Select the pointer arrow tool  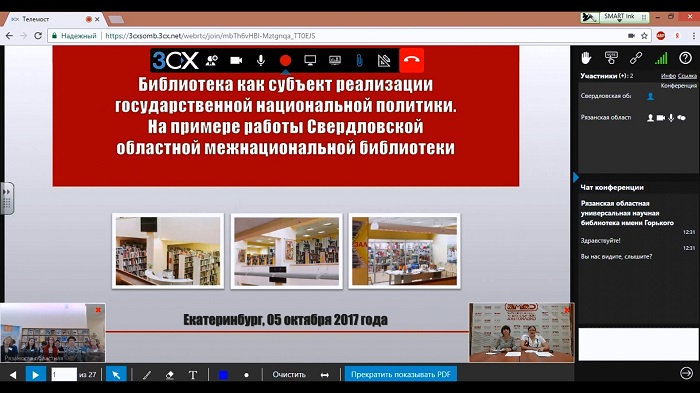click(x=116, y=374)
